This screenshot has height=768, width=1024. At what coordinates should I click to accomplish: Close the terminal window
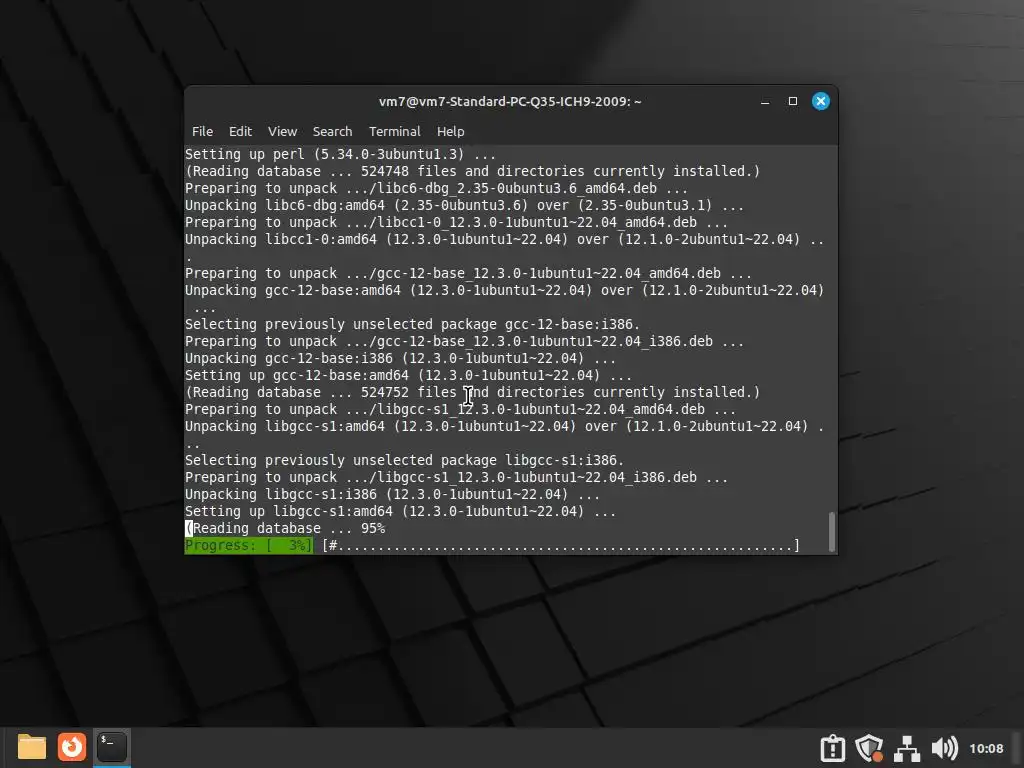(821, 101)
